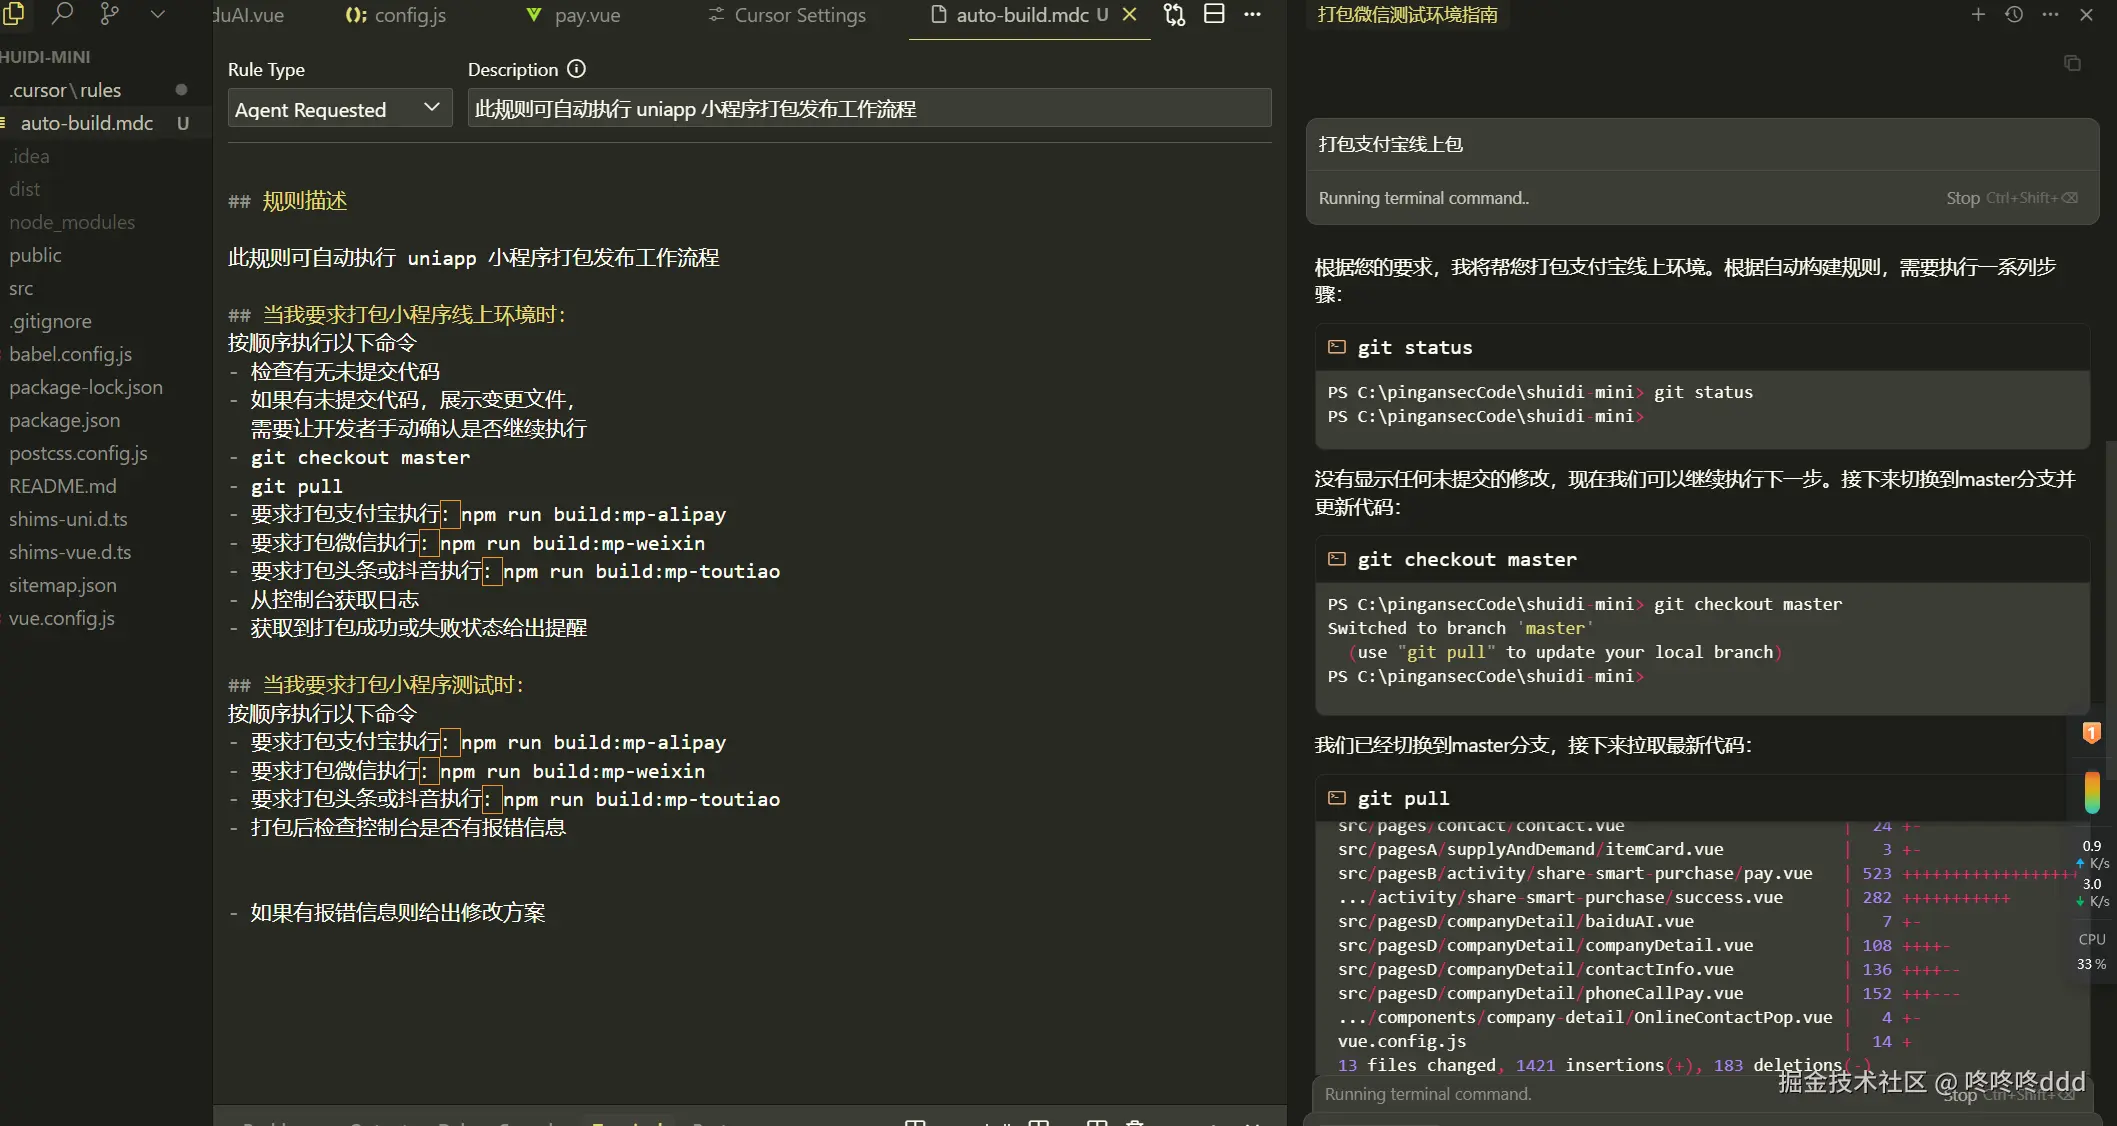This screenshot has height=1126, width=2117.
Task: Copy message using the copy icon
Action: pyautogui.click(x=2072, y=63)
